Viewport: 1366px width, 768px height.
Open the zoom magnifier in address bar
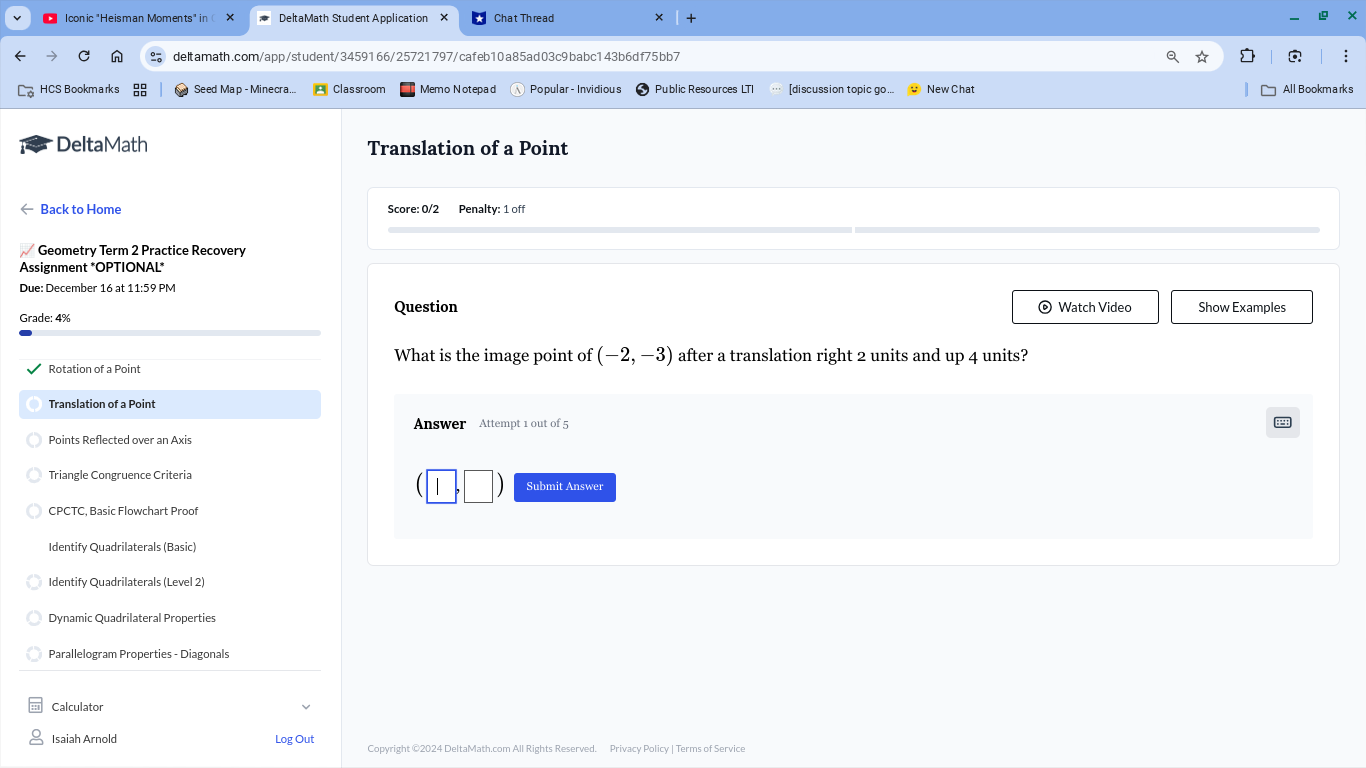coord(1173,57)
